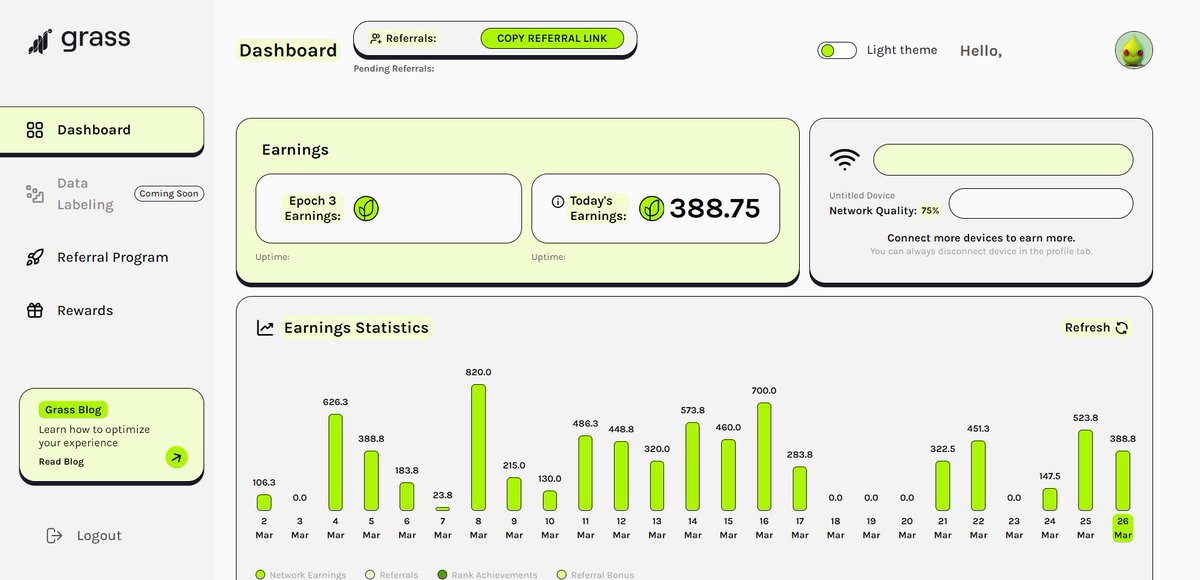Click the 11 Mar bar showing 486.3
The width and height of the screenshot is (1200, 580).
585,474
